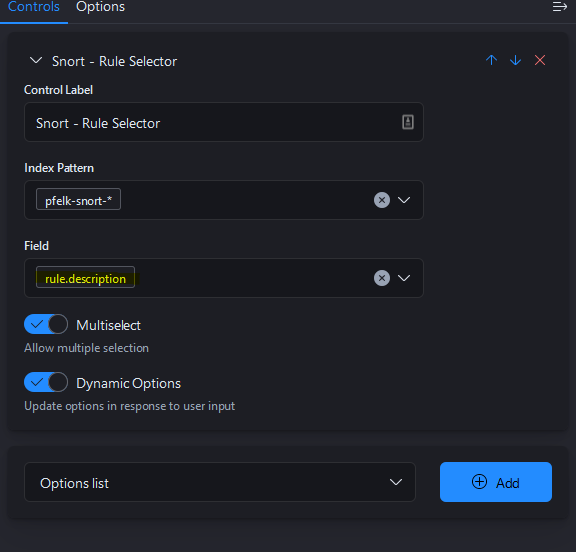Switch to the Options tab
This screenshot has height=552, width=576.
pyautogui.click(x=100, y=7)
